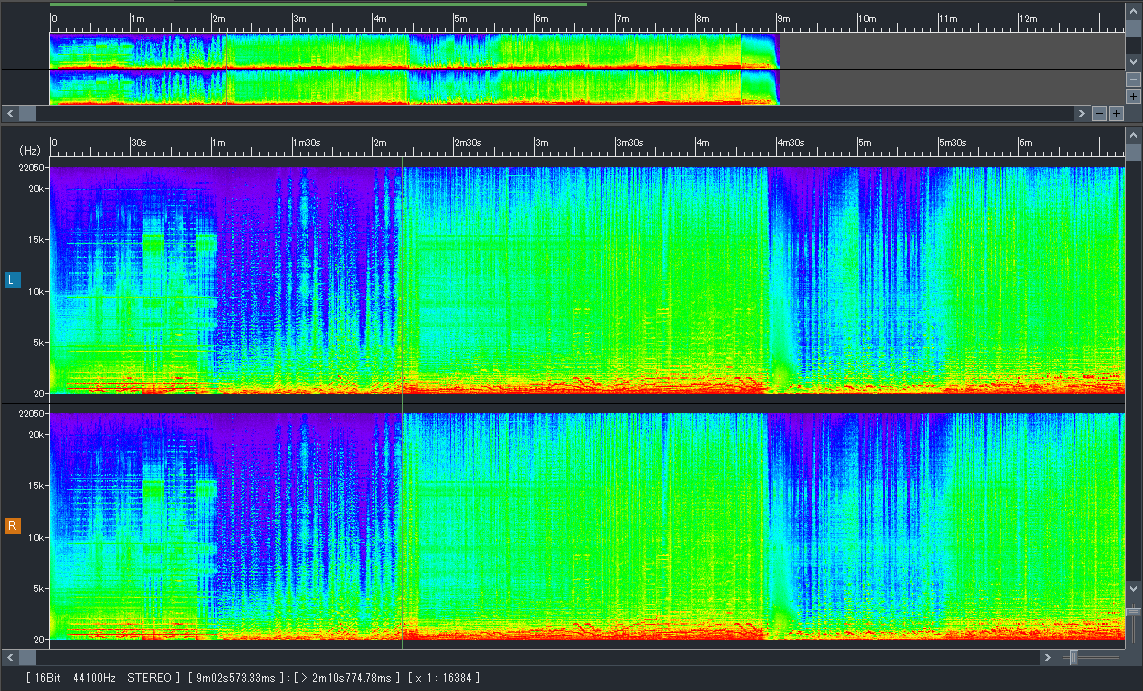
Task: Click the horizontal zoom-out minus button in overview
Action: tap(1099, 114)
